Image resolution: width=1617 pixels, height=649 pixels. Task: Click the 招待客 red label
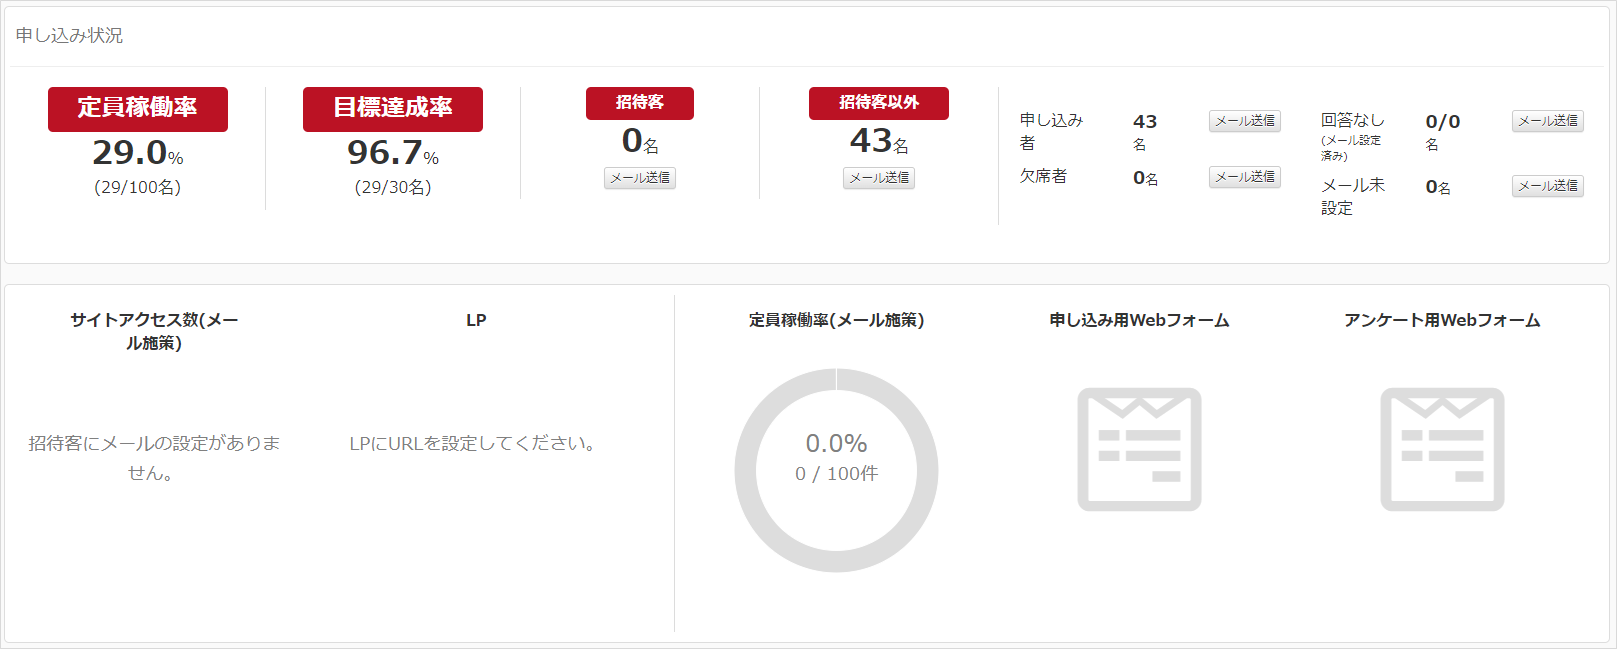pos(640,103)
